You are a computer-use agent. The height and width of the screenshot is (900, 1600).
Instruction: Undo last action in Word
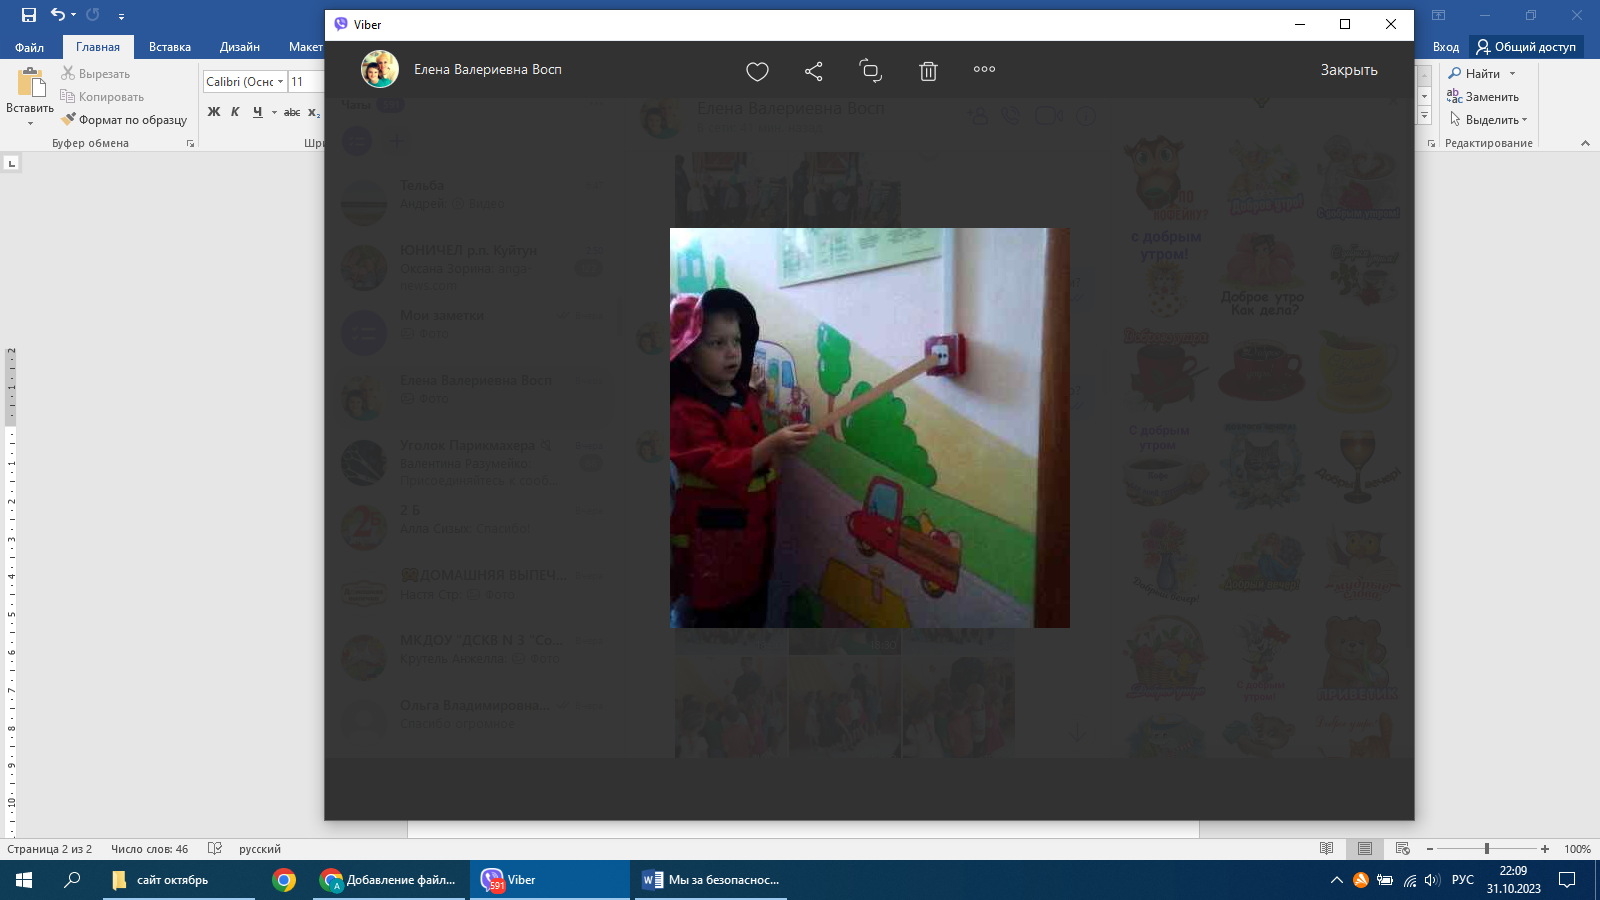click(x=58, y=15)
